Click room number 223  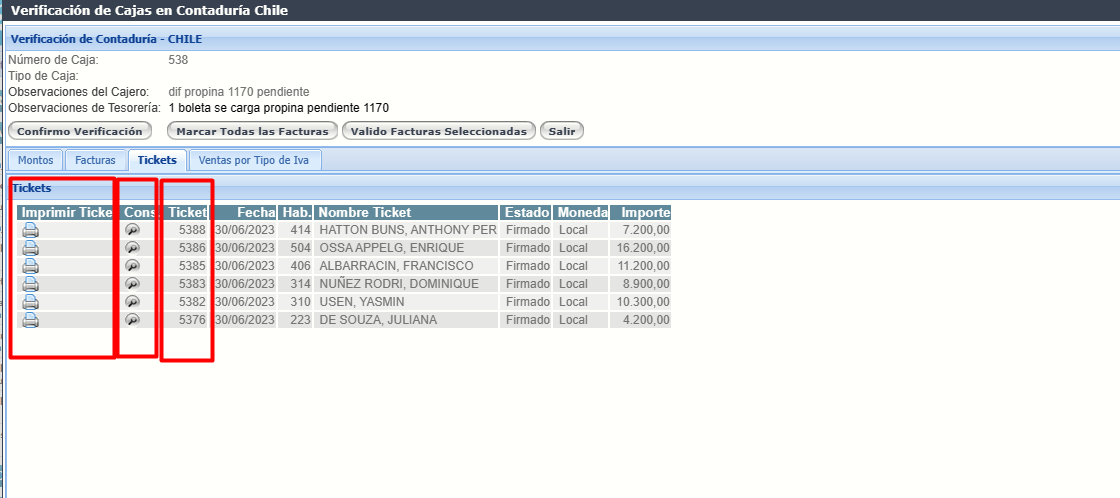click(300, 319)
